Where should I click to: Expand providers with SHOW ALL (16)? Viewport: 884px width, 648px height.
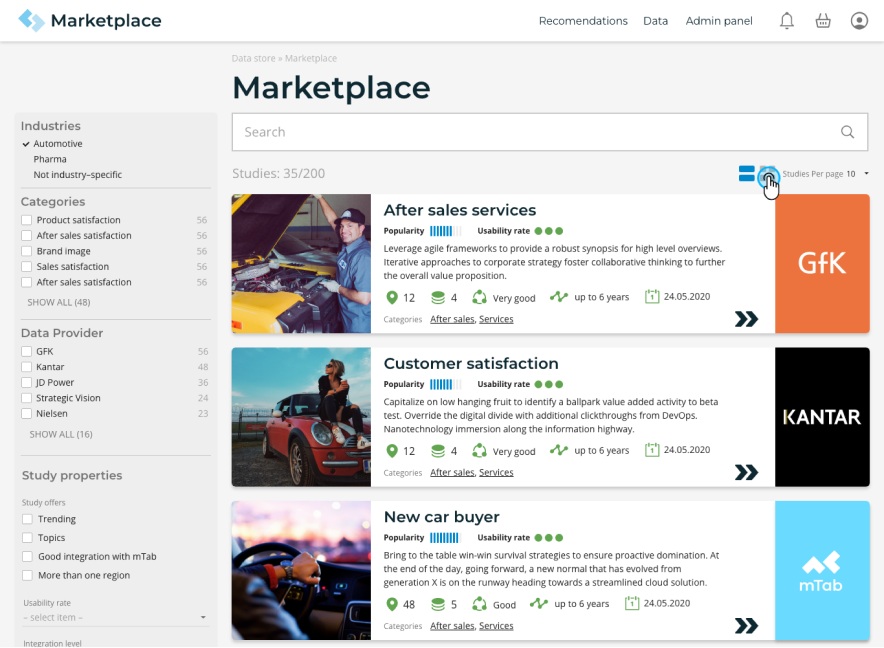coord(61,434)
